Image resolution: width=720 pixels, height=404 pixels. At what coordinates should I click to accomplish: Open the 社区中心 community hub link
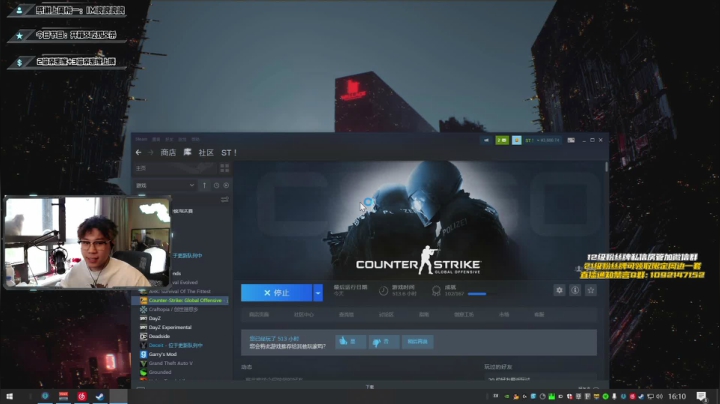tap(304, 314)
